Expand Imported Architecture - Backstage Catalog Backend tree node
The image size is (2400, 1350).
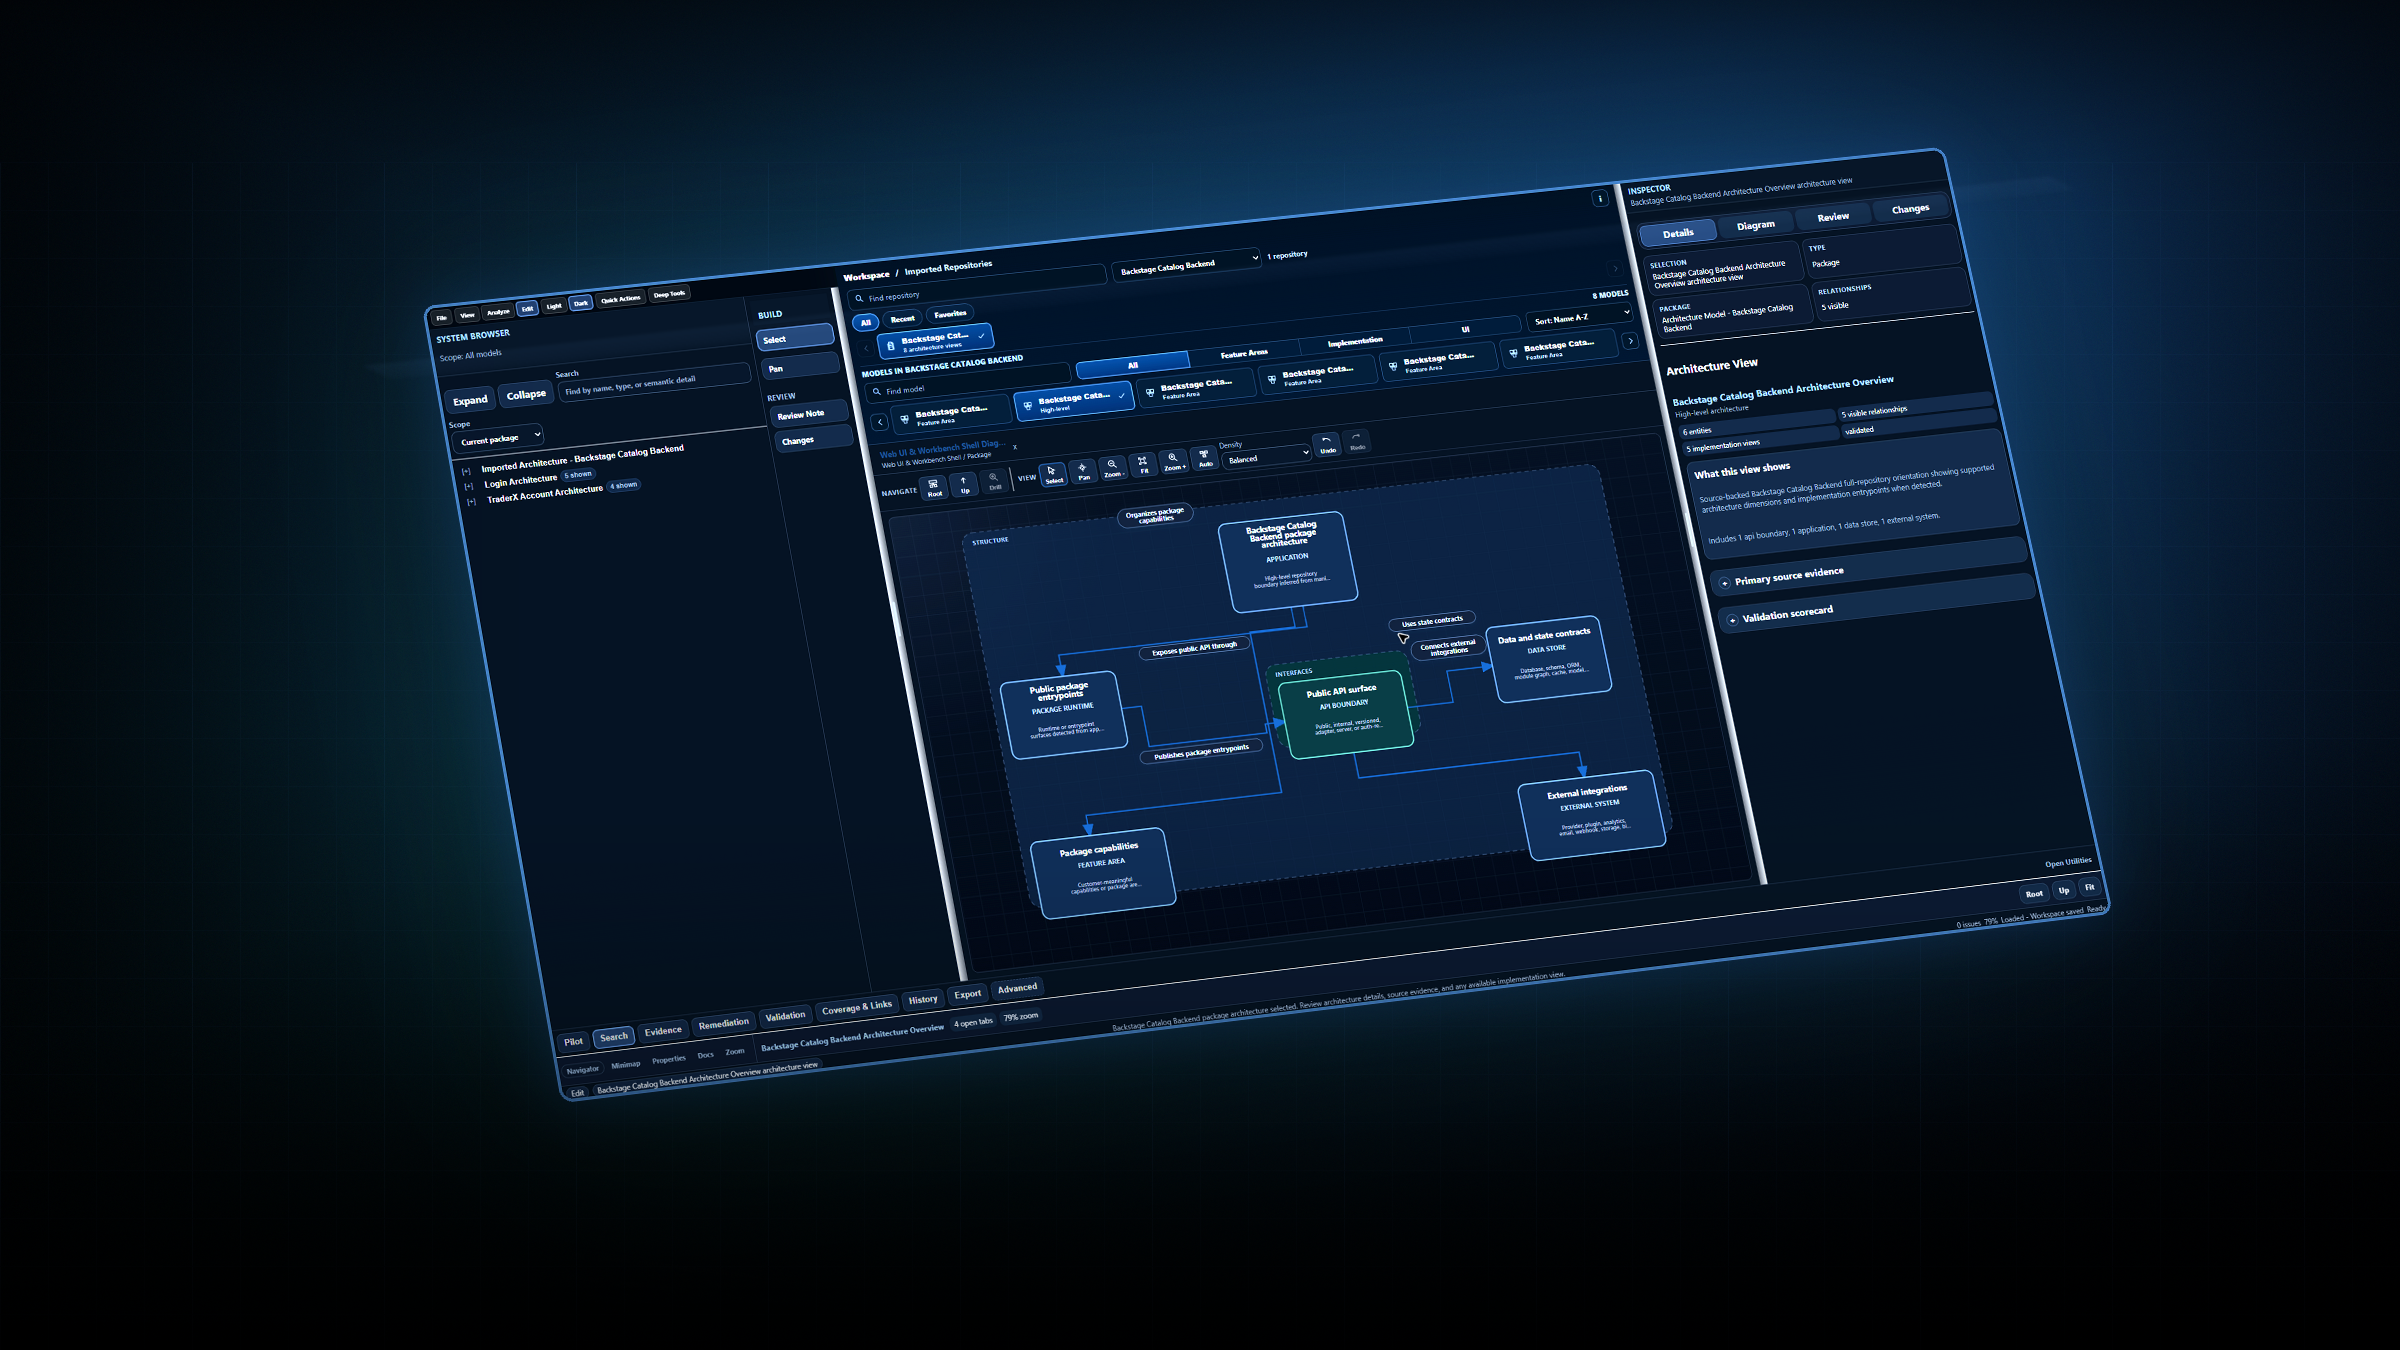466,471
